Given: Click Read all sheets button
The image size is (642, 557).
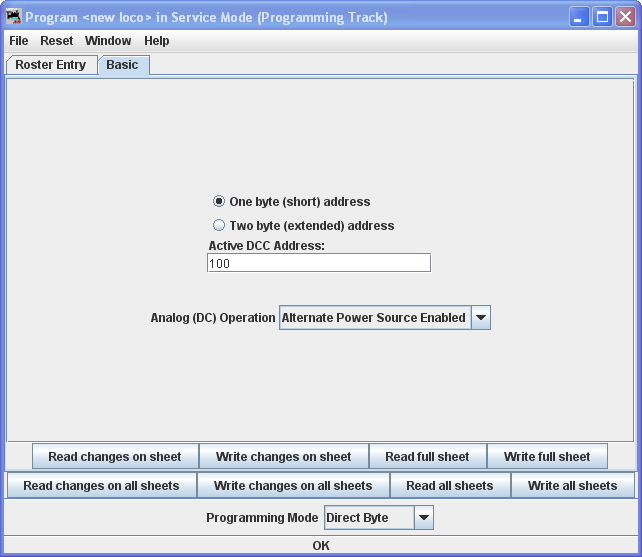Looking at the screenshot, I should [450, 486].
